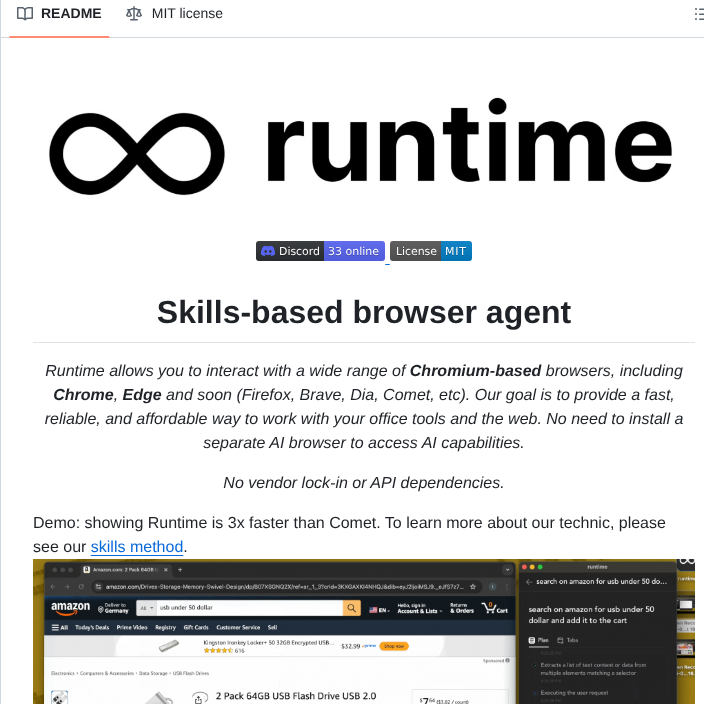Screen dimensions: 704x704
Task: Select the Plan tab in runtime panel
Action: point(539,640)
